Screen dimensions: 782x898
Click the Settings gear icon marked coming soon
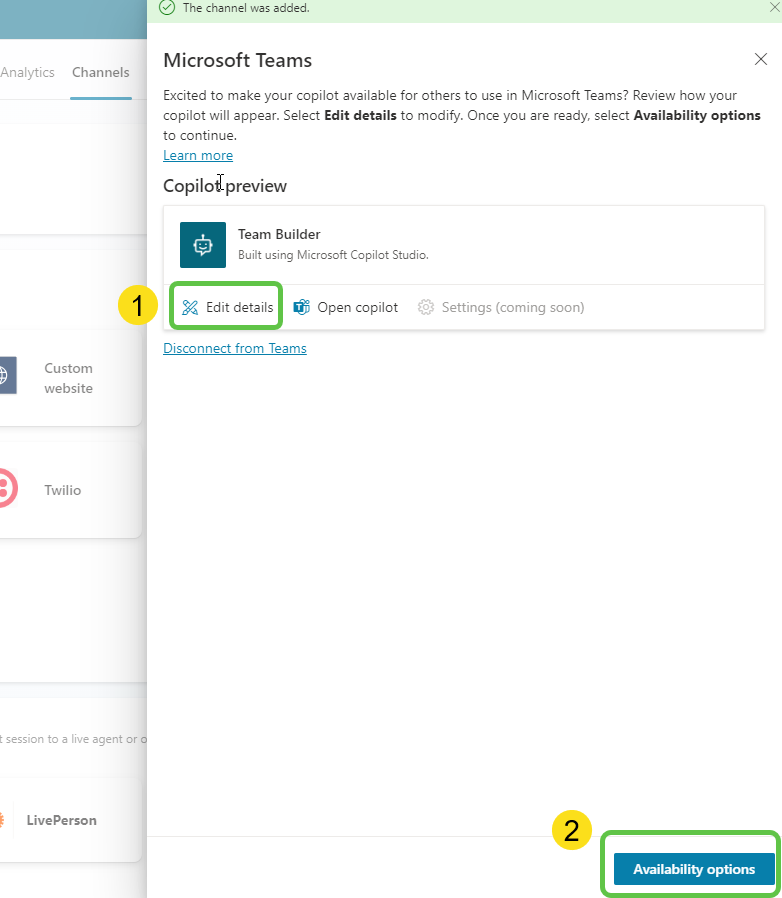click(424, 307)
